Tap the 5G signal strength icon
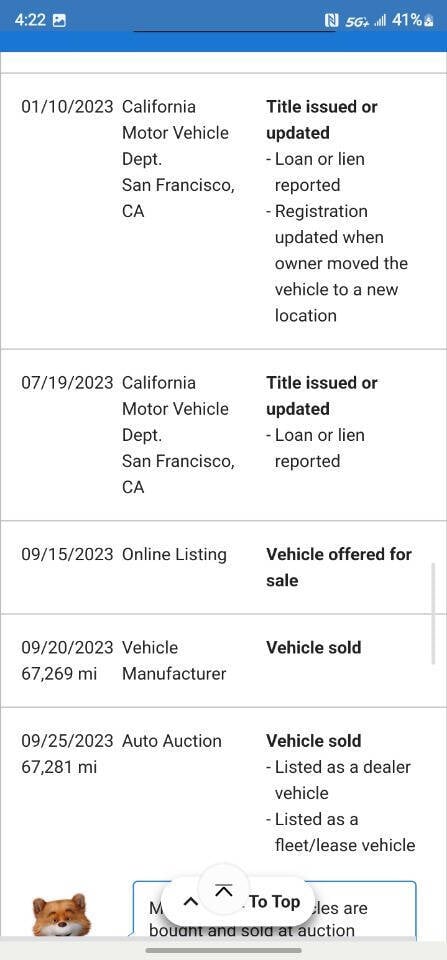447x960 pixels. coord(366,21)
